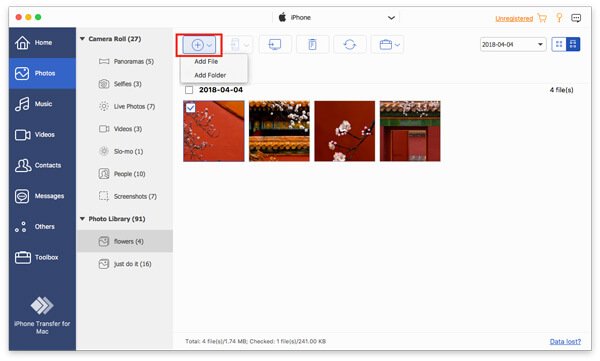The width and height of the screenshot is (600, 361).
Task: Collapse the Camera Roll (27) tree
Action: pos(82,39)
